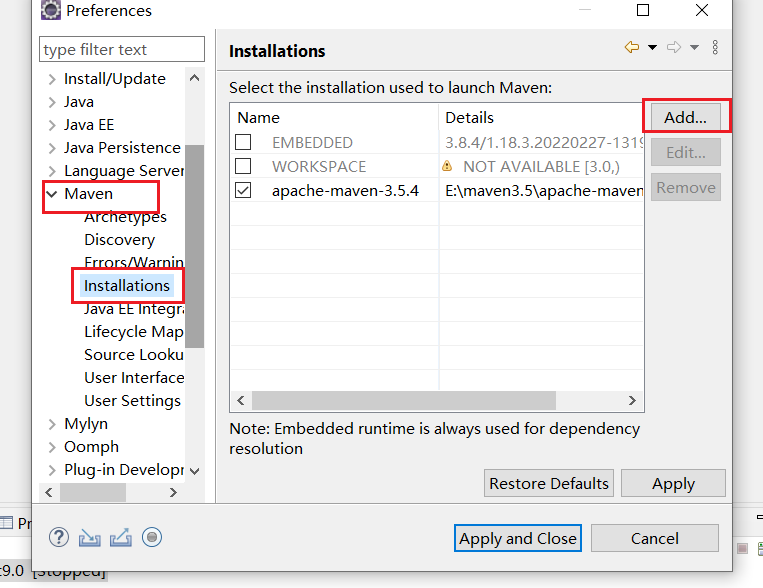
Task: Click the yellow back navigation arrow
Action: (632, 48)
